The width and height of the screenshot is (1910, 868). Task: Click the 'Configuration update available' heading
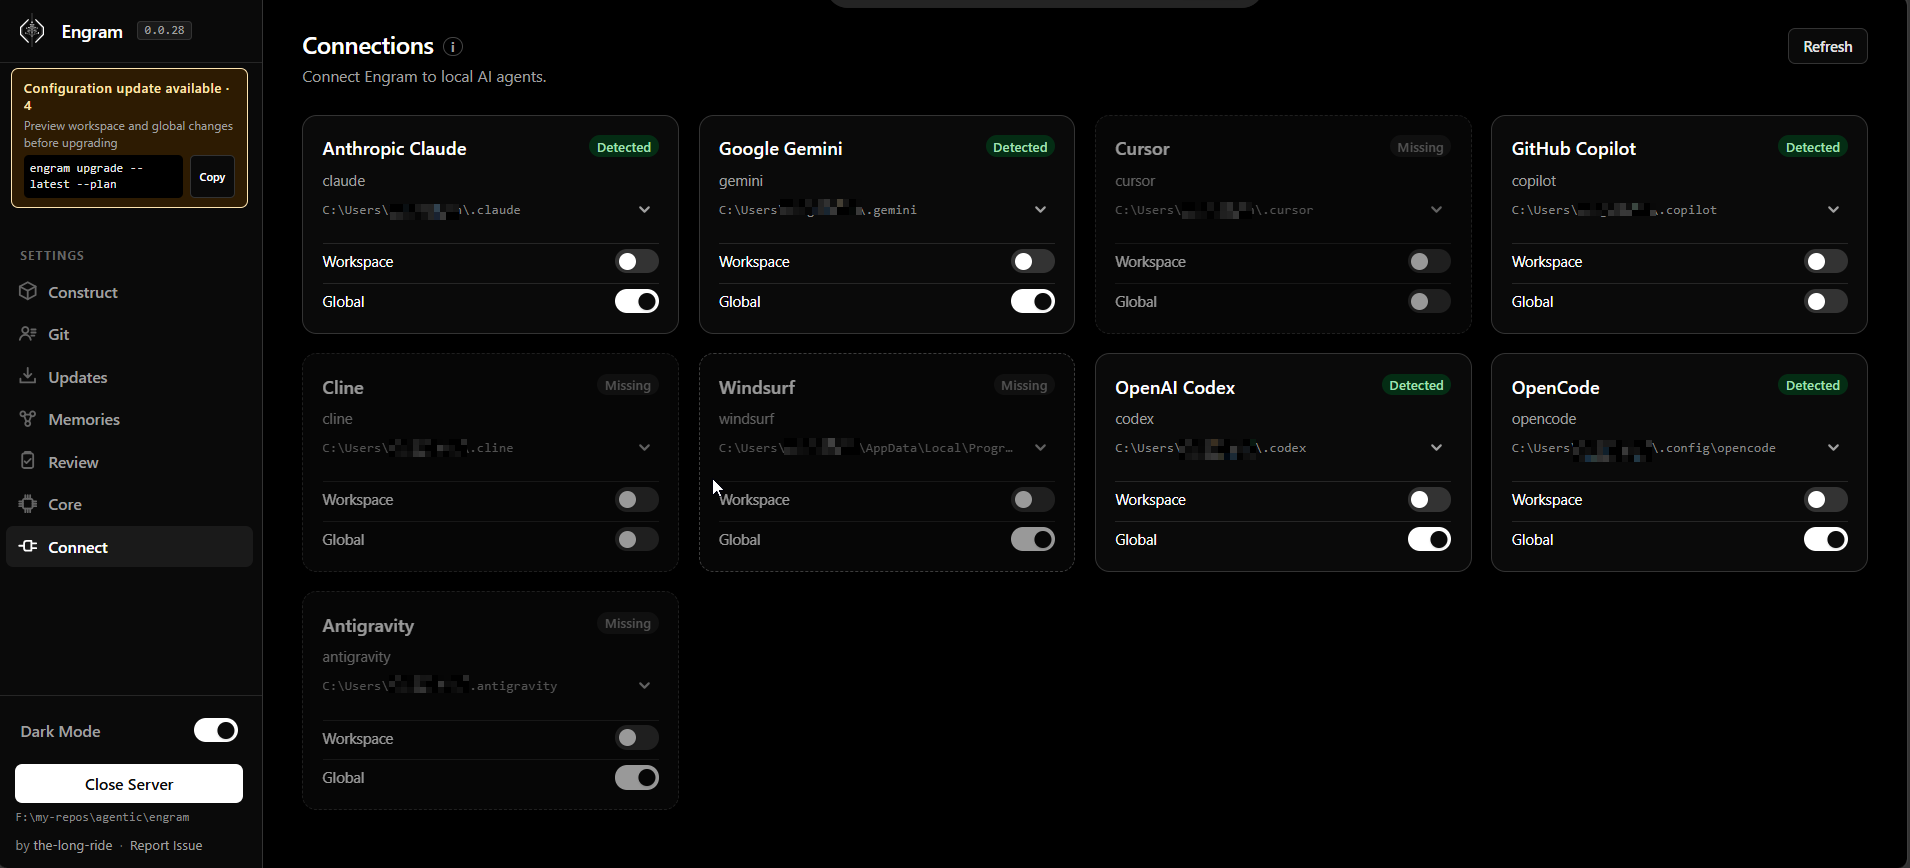tap(126, 96)
